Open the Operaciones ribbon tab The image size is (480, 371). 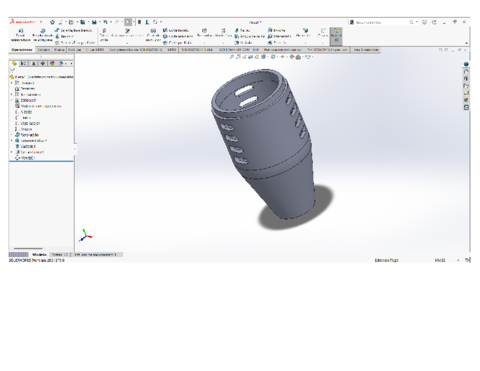click(x=22, y=50)
